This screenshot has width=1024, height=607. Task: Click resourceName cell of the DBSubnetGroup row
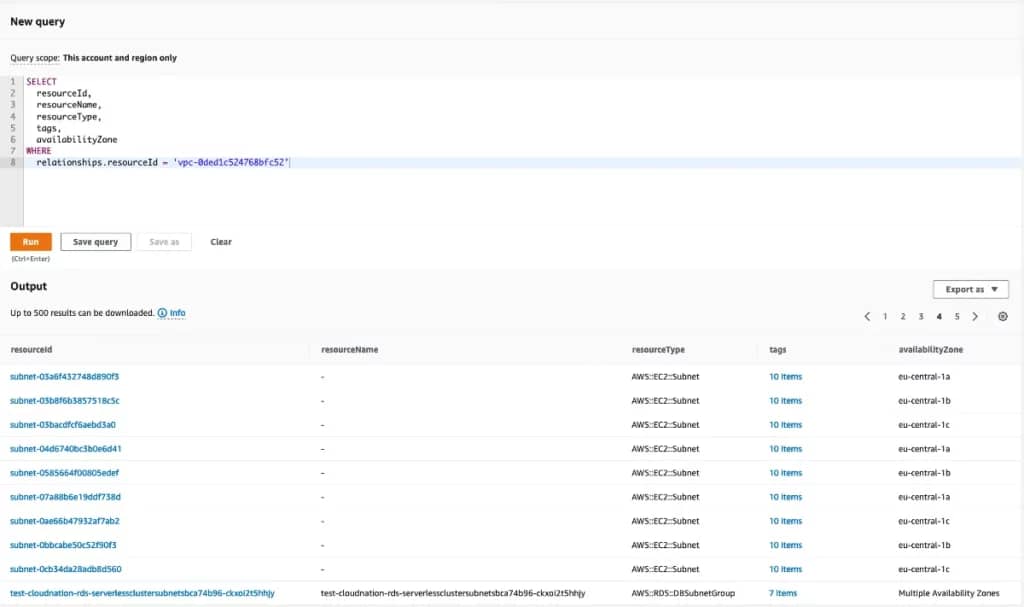click(453, 593)
